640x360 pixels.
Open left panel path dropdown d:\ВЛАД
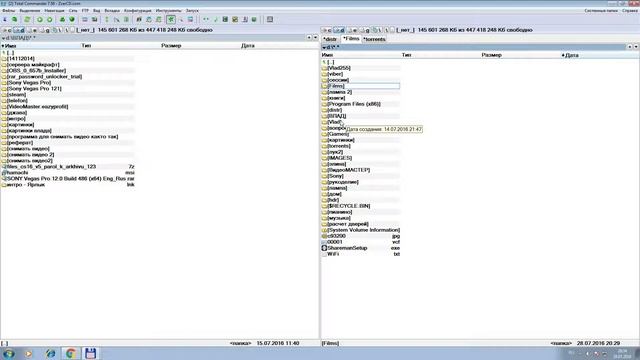point(19,38)
